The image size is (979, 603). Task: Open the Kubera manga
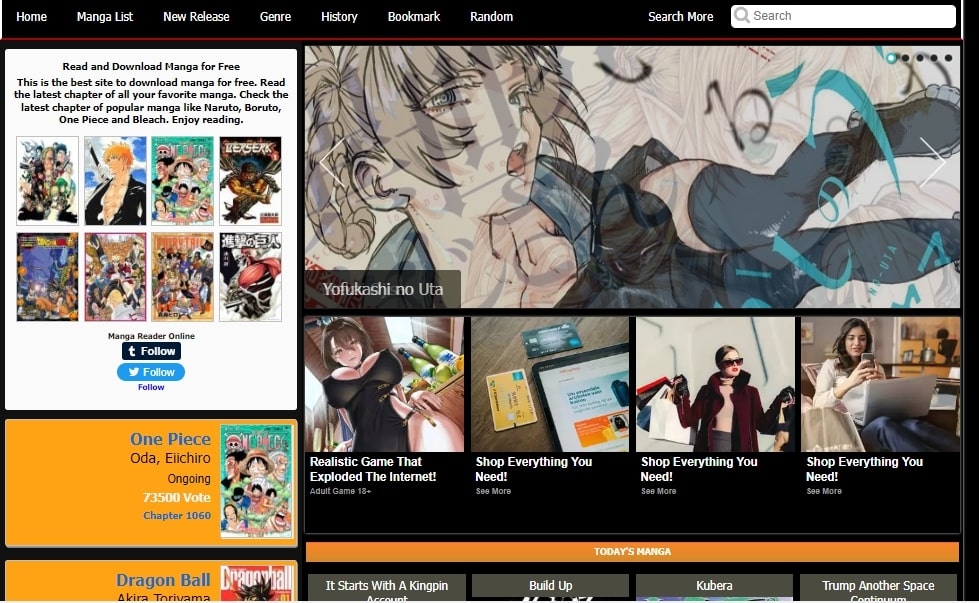point(714,586)
